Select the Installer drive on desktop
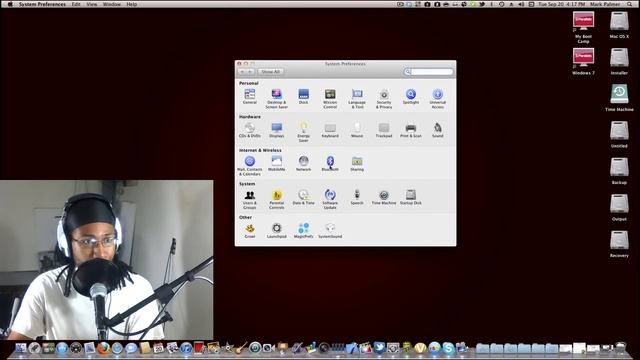Screen dimensions: 640x360 click(619, 62)
